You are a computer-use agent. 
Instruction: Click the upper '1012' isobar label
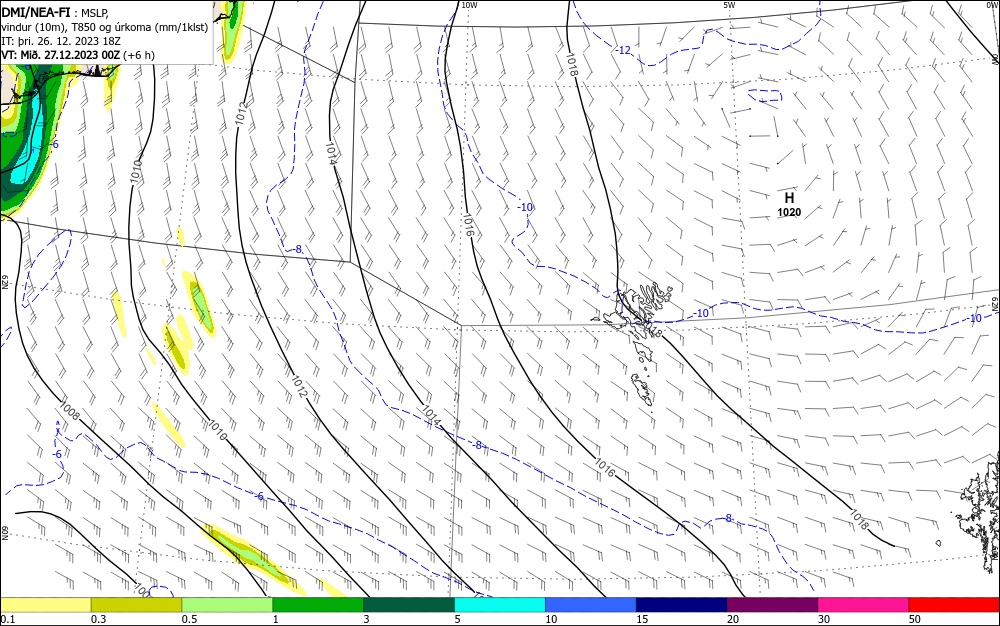click(x=240, y=112)
